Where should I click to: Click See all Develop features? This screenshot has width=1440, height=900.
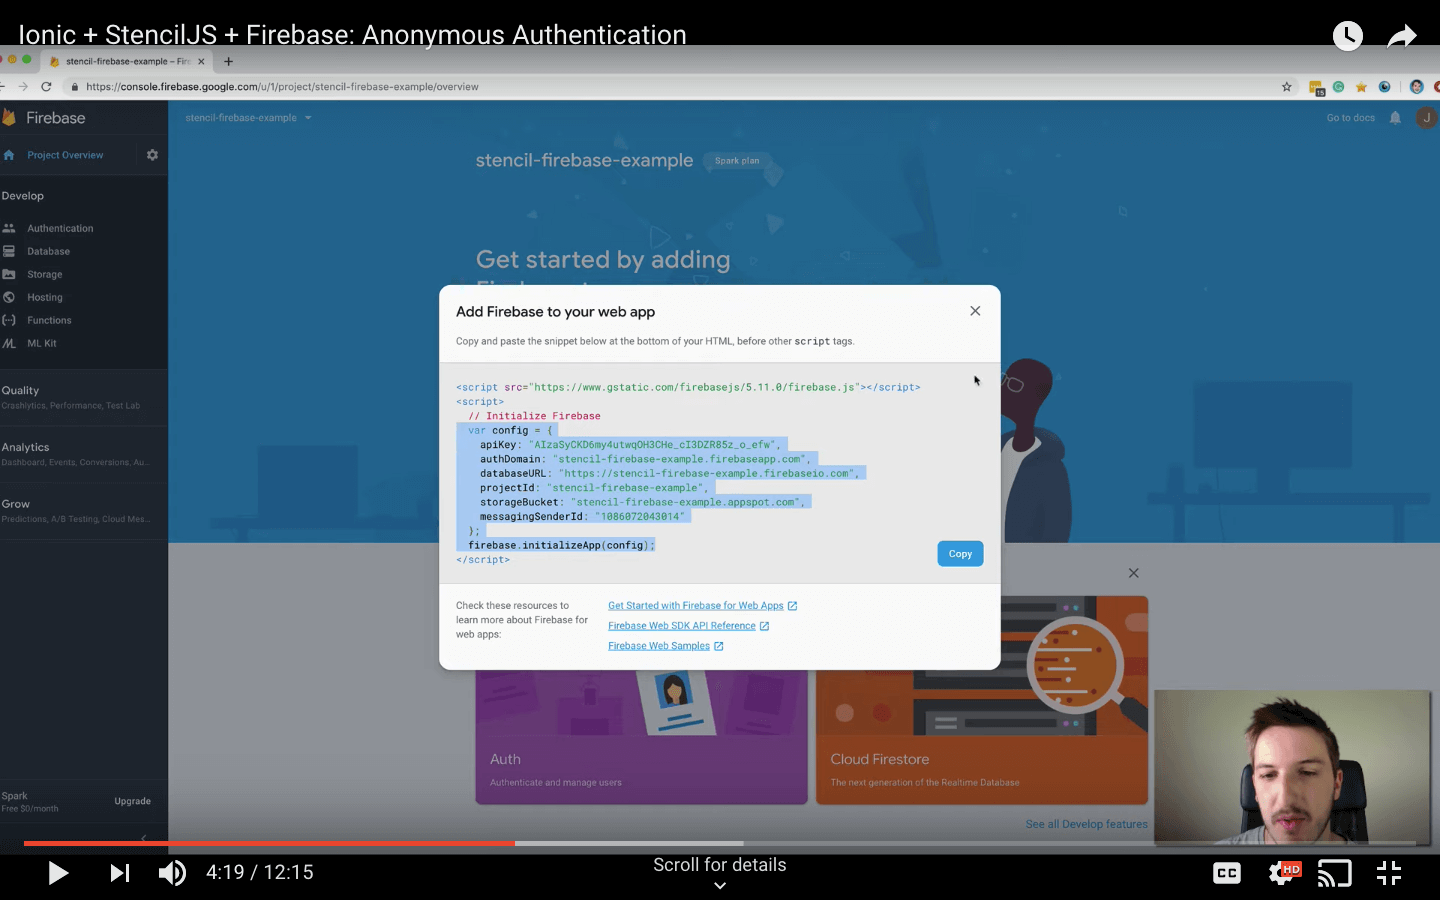click(1086, 825)
